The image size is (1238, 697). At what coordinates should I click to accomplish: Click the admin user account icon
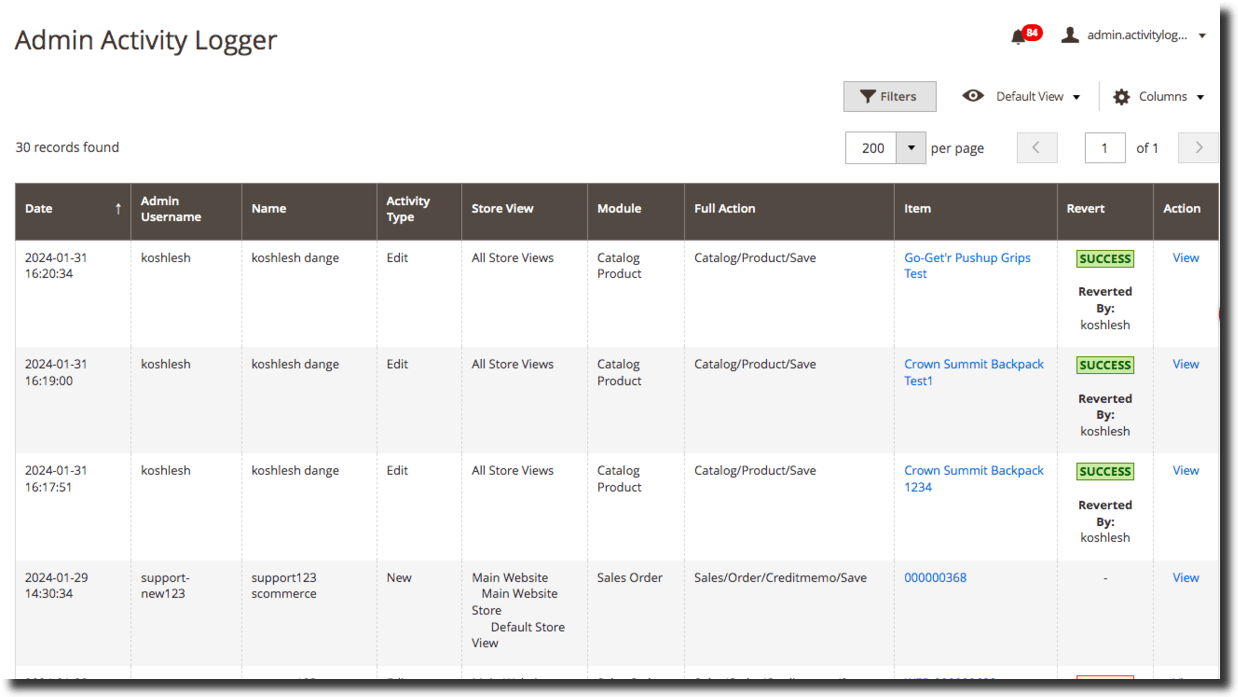point(1069,35)
